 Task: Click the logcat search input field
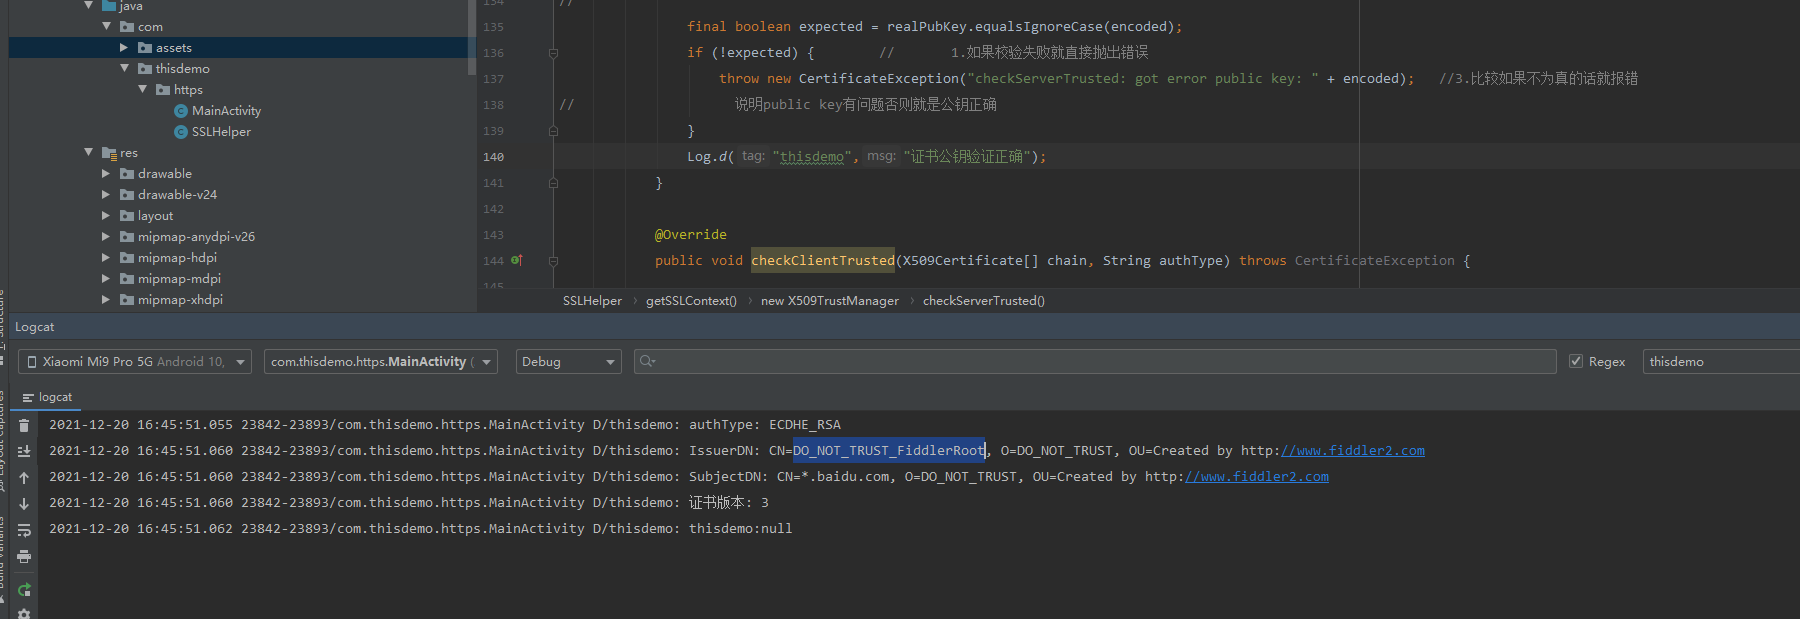click(1095, 362)
